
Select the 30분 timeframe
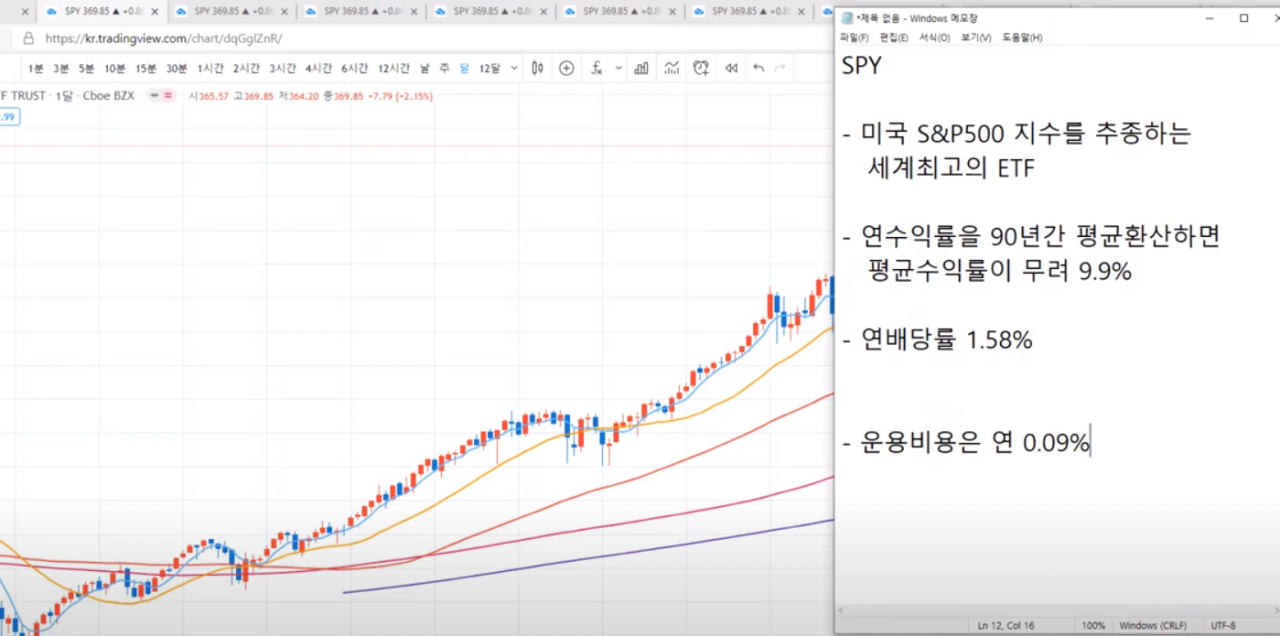tap(177, 68)
